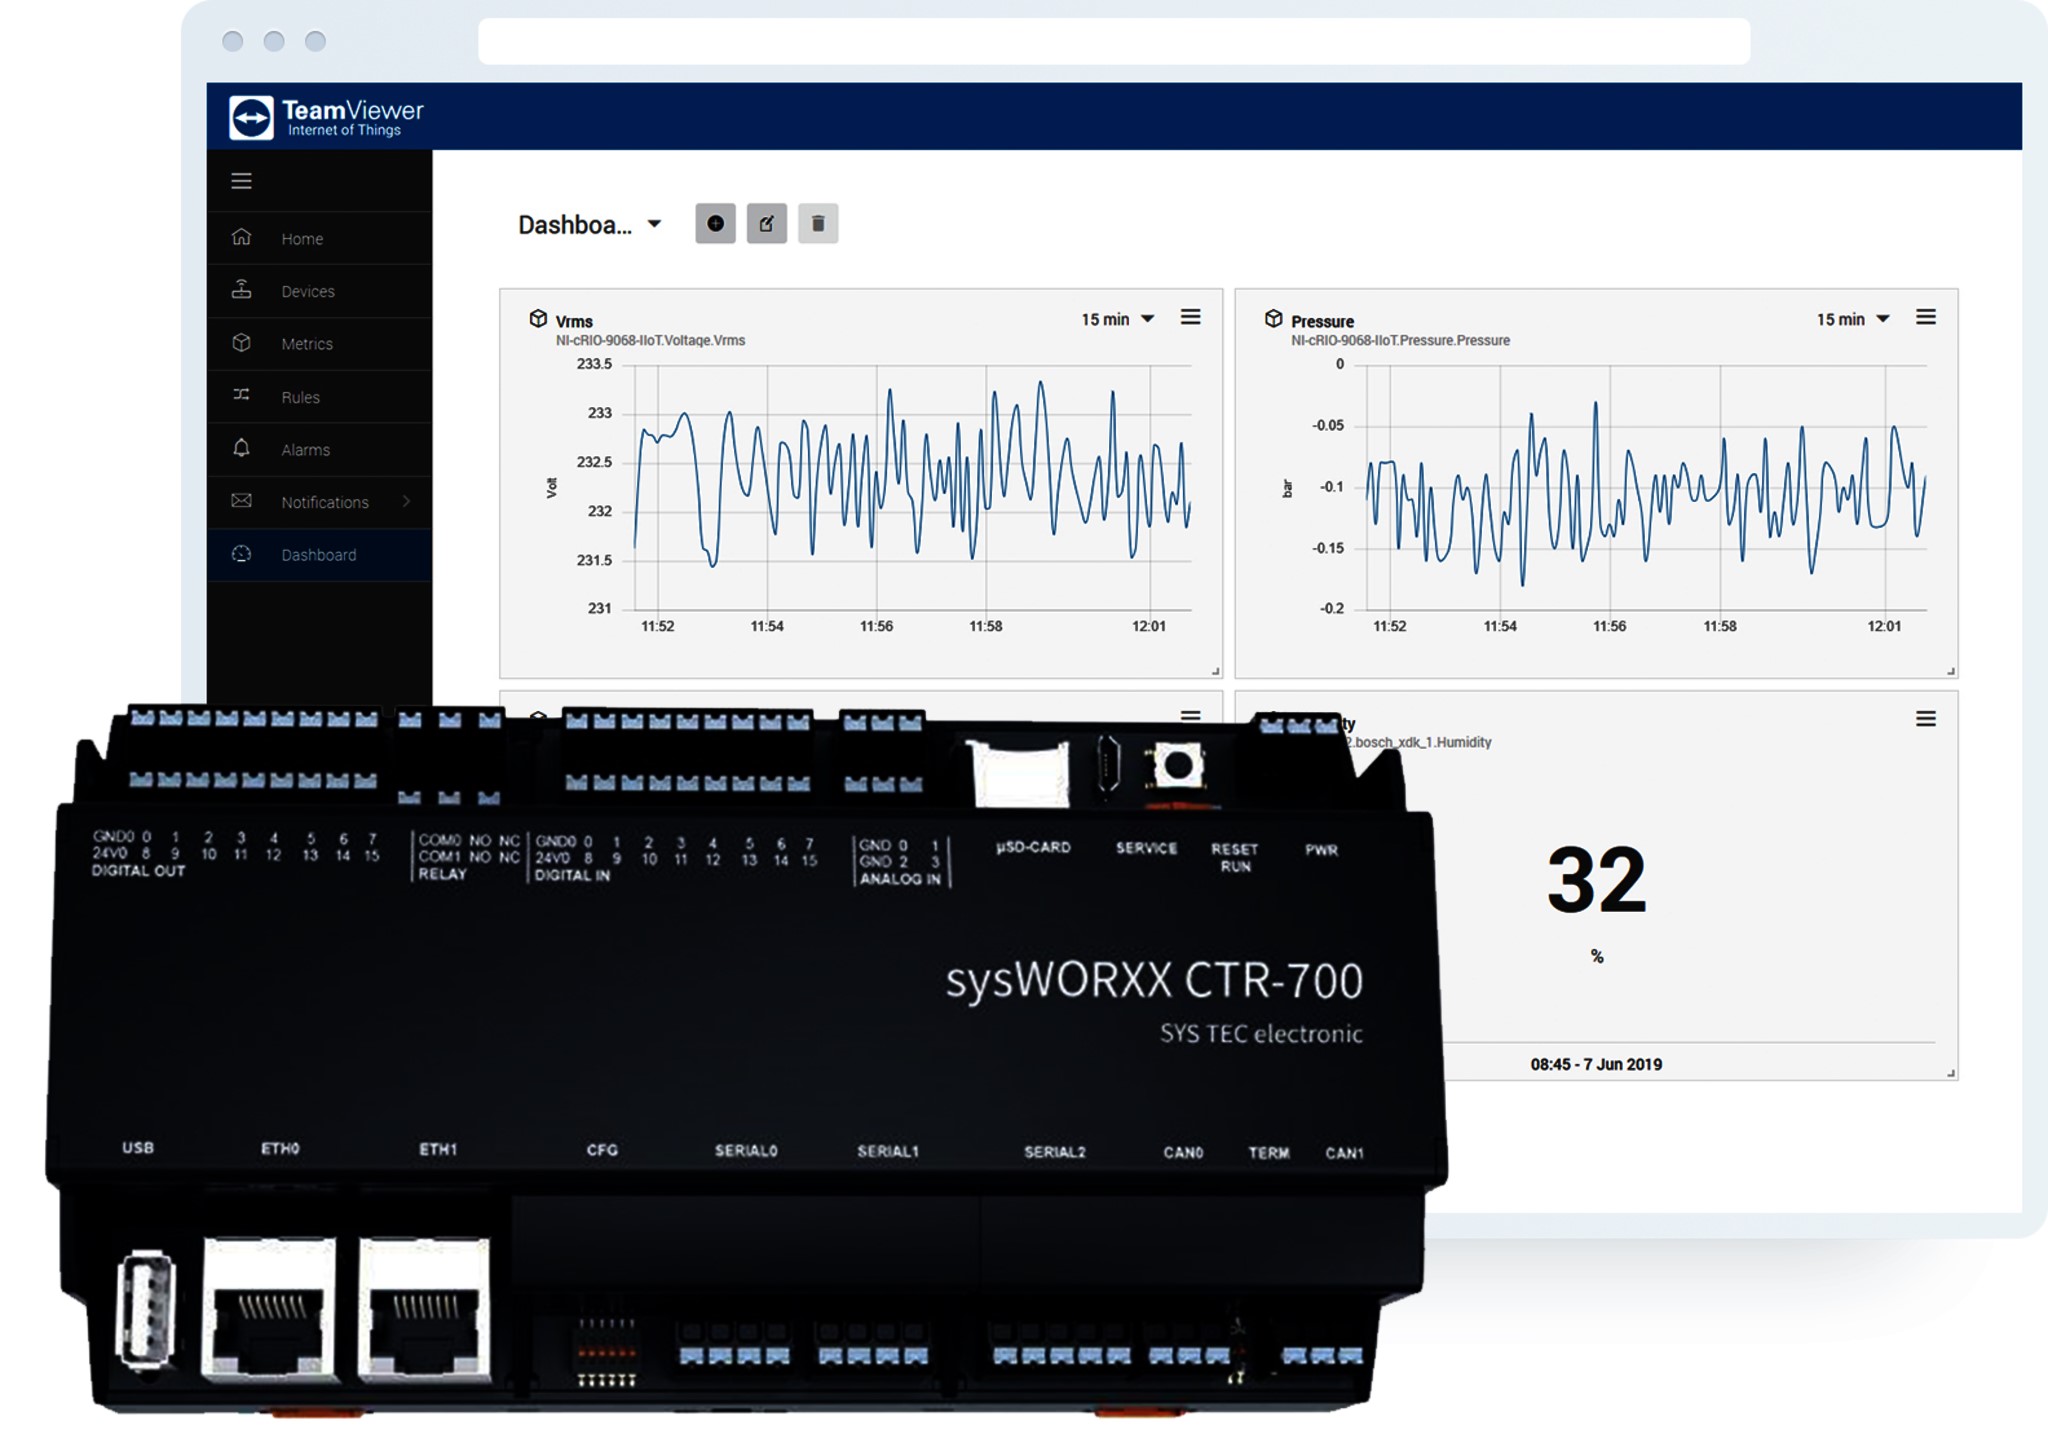Change Pressure widget 15 min time range
The width and height of the screenshot is (2048, 1456).
pos(1853,319)
